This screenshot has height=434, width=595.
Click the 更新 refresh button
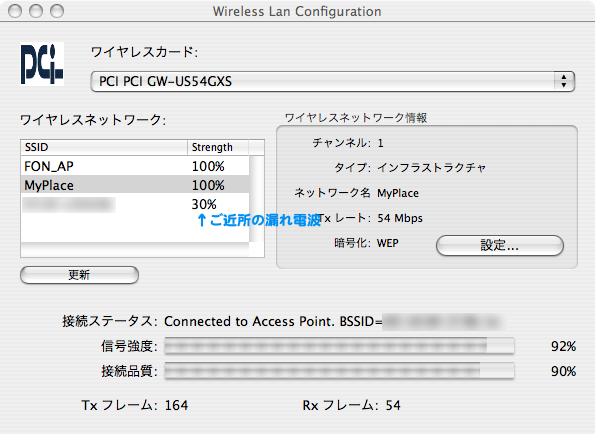pyautogui.click(x=79, y=275)
